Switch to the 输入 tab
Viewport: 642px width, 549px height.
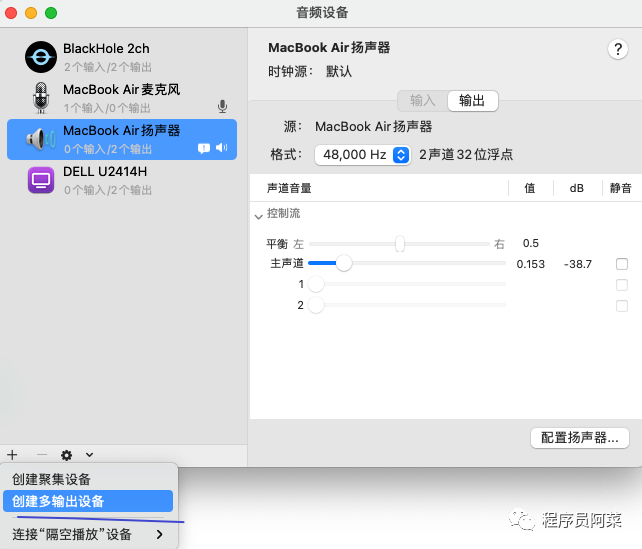tap(423, 101)
